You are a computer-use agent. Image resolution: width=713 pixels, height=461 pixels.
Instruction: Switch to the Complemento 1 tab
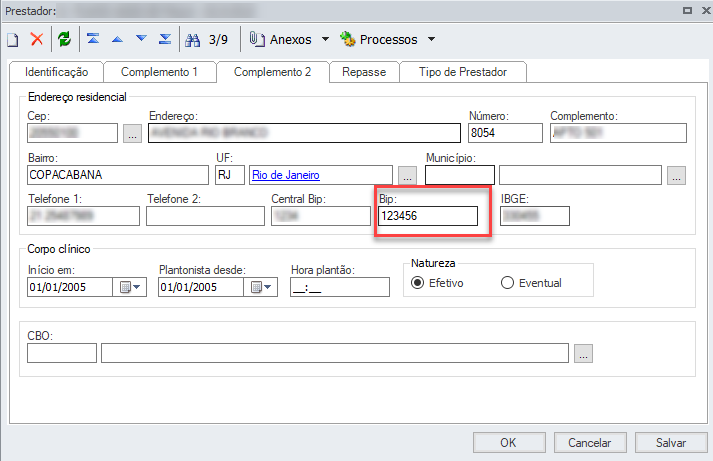(x=159, y=72)
